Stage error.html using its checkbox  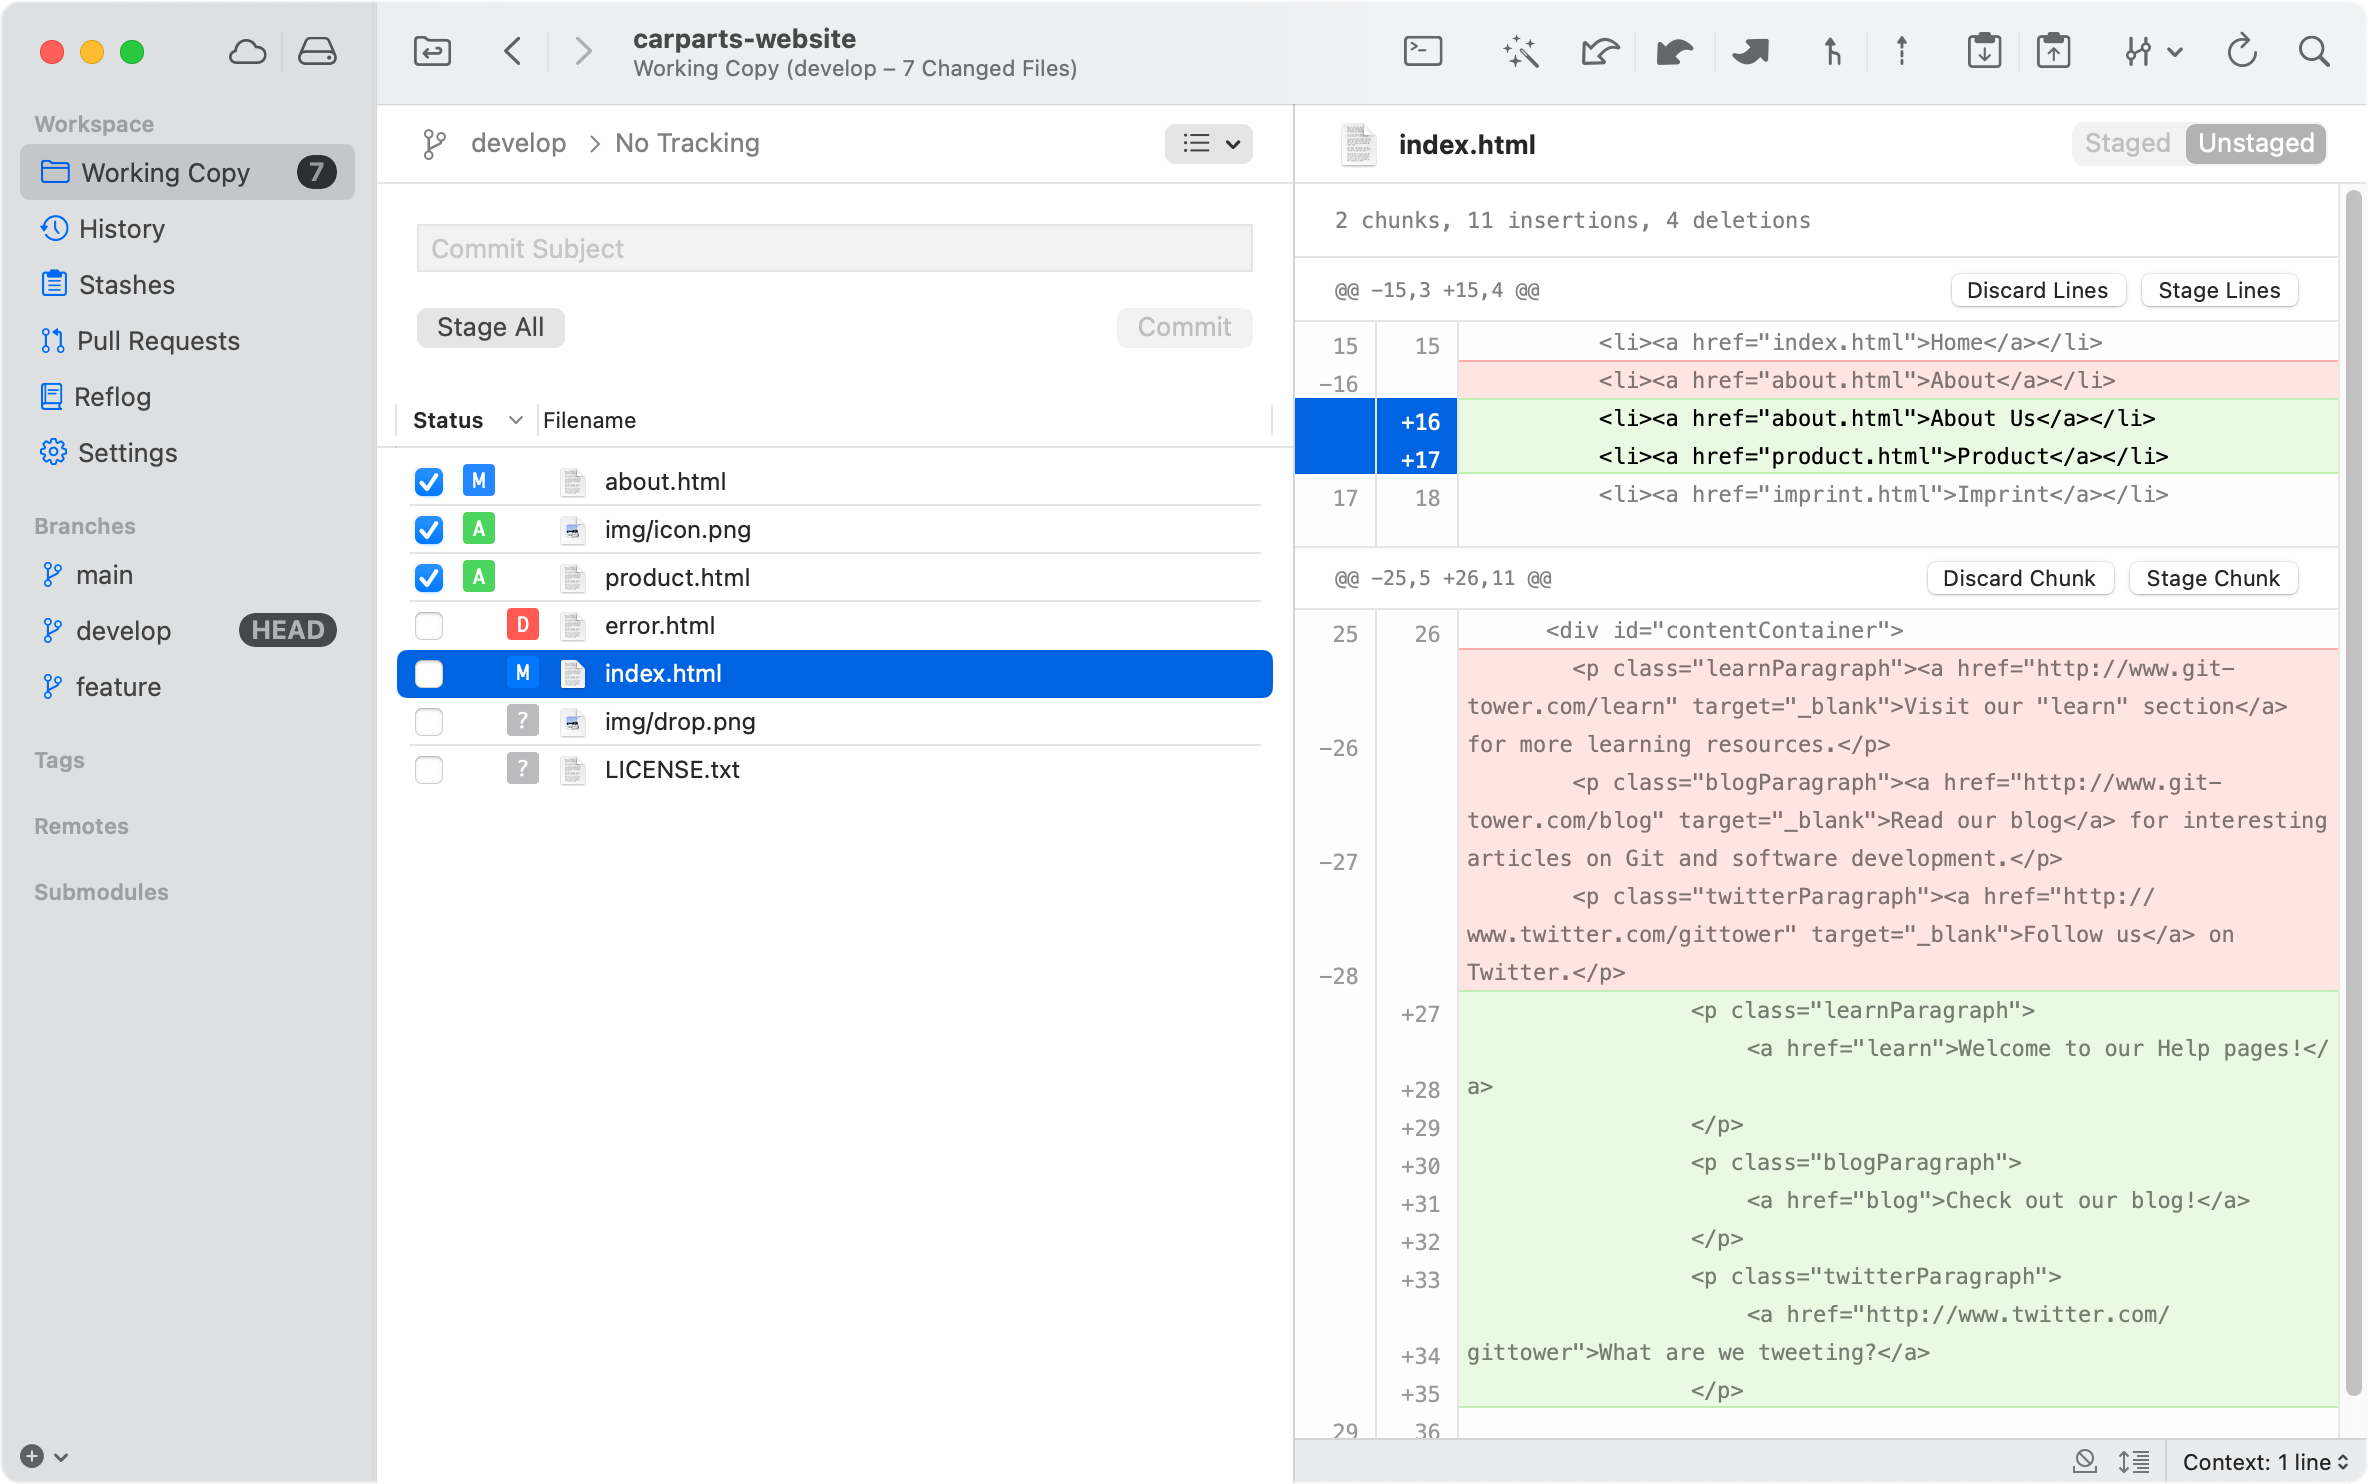pyautogui.click(x=429, y=626)
